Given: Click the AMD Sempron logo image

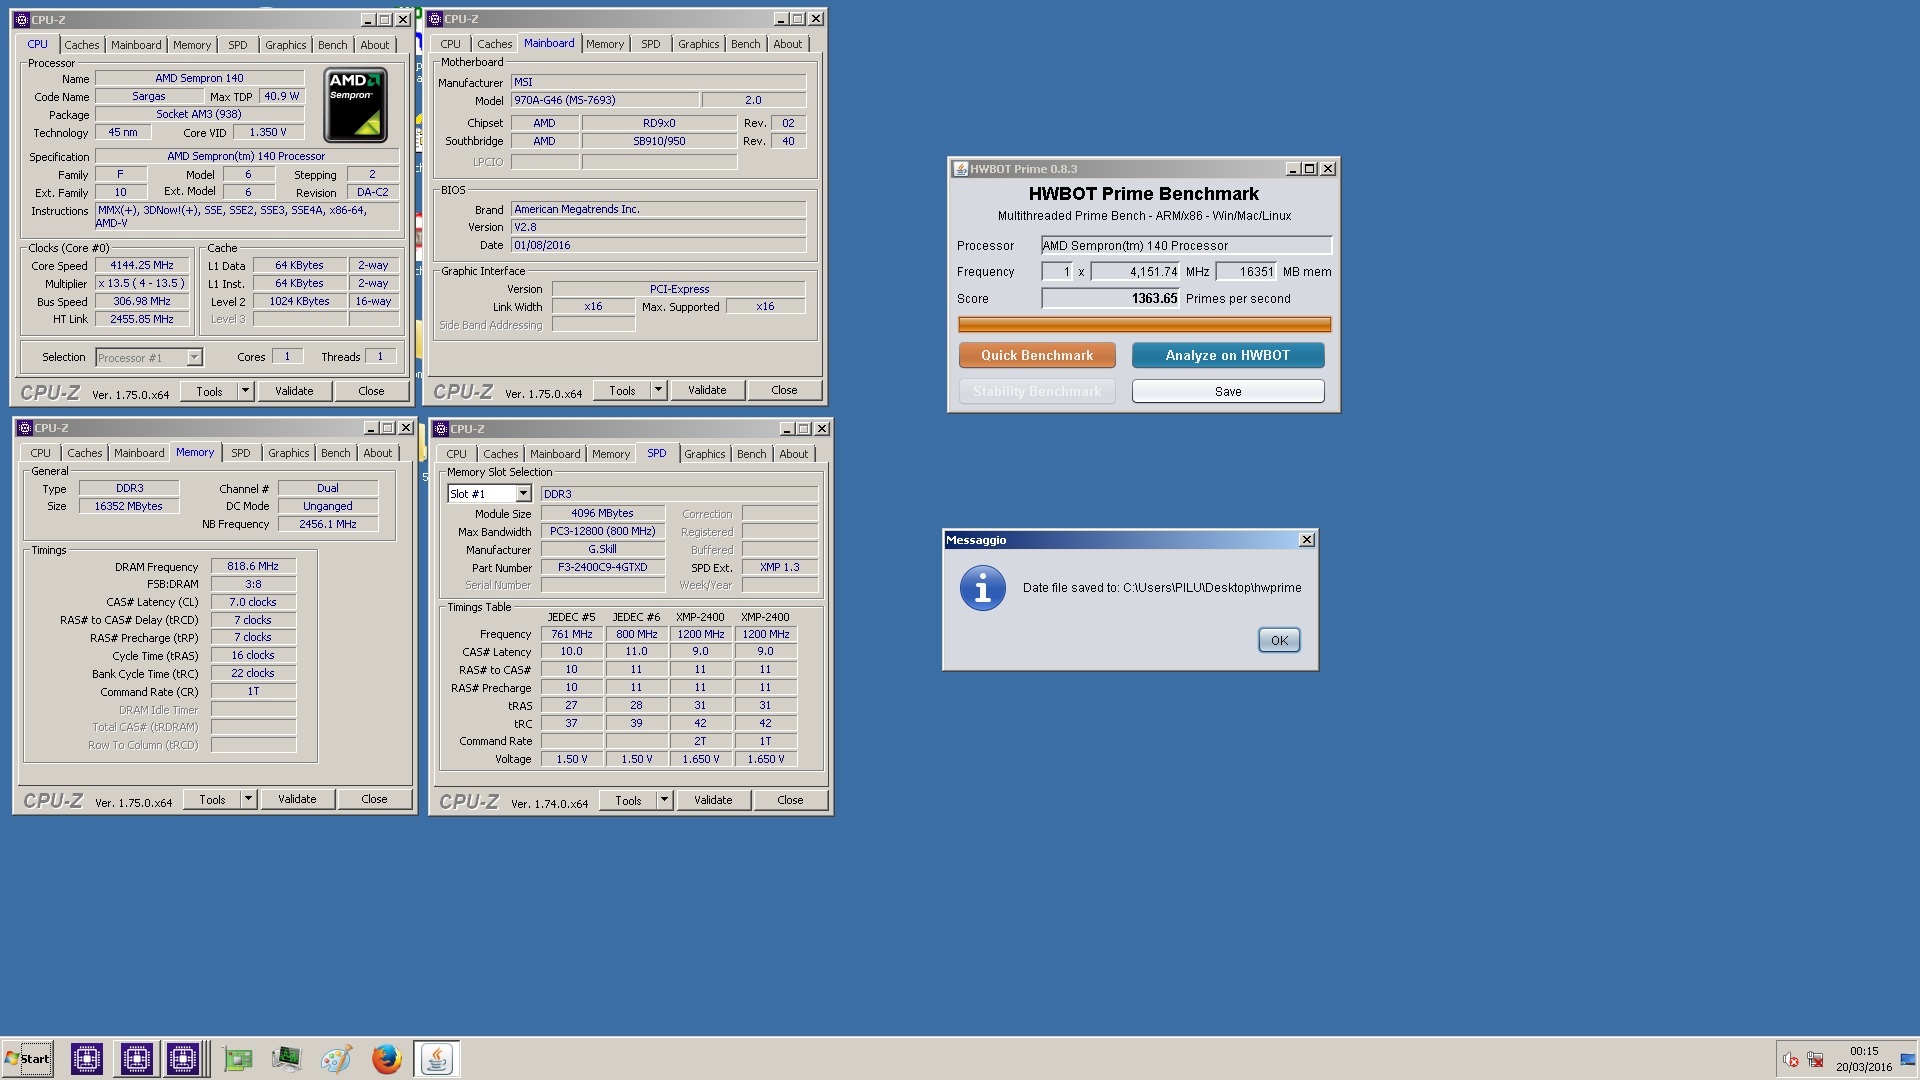Looking at the screenshot, I should click(355, 105).
